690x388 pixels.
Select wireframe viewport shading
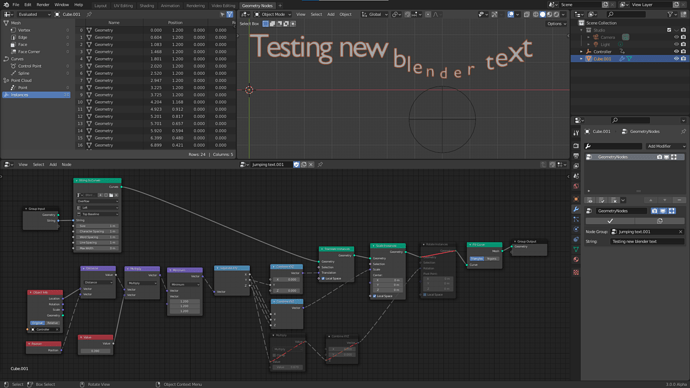tap(536, 15)
